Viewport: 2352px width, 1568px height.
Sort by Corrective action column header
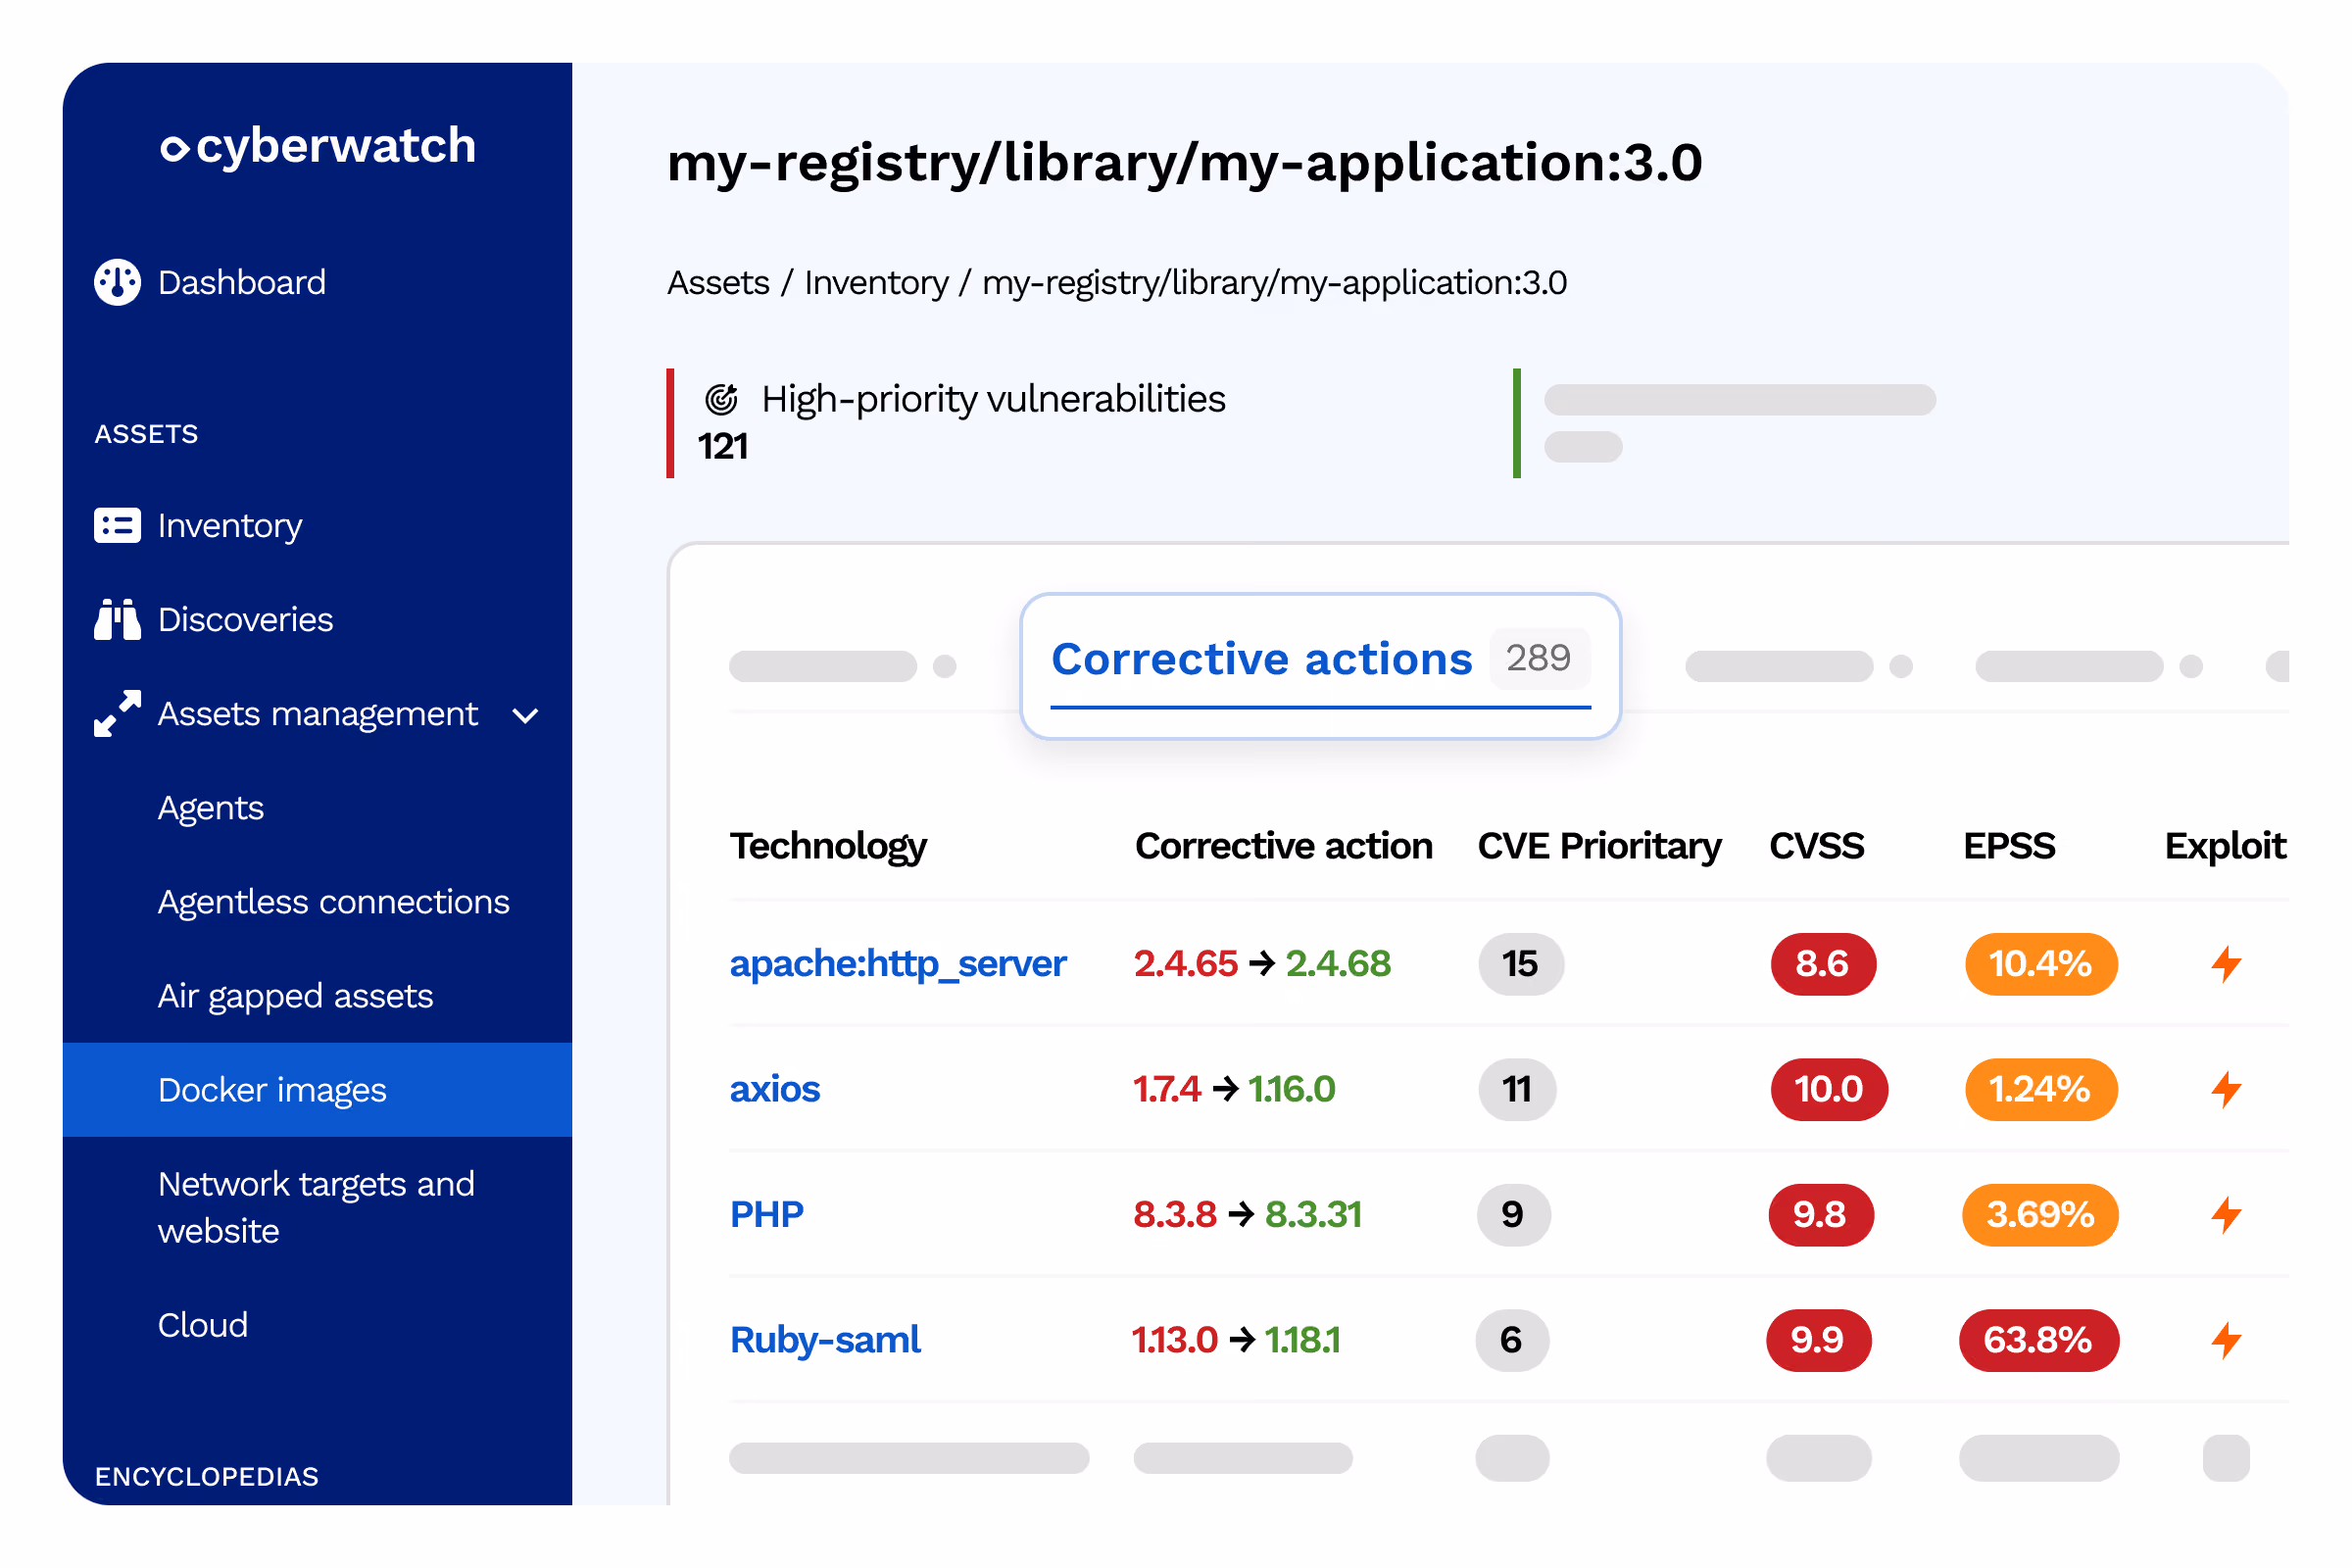1284,846
